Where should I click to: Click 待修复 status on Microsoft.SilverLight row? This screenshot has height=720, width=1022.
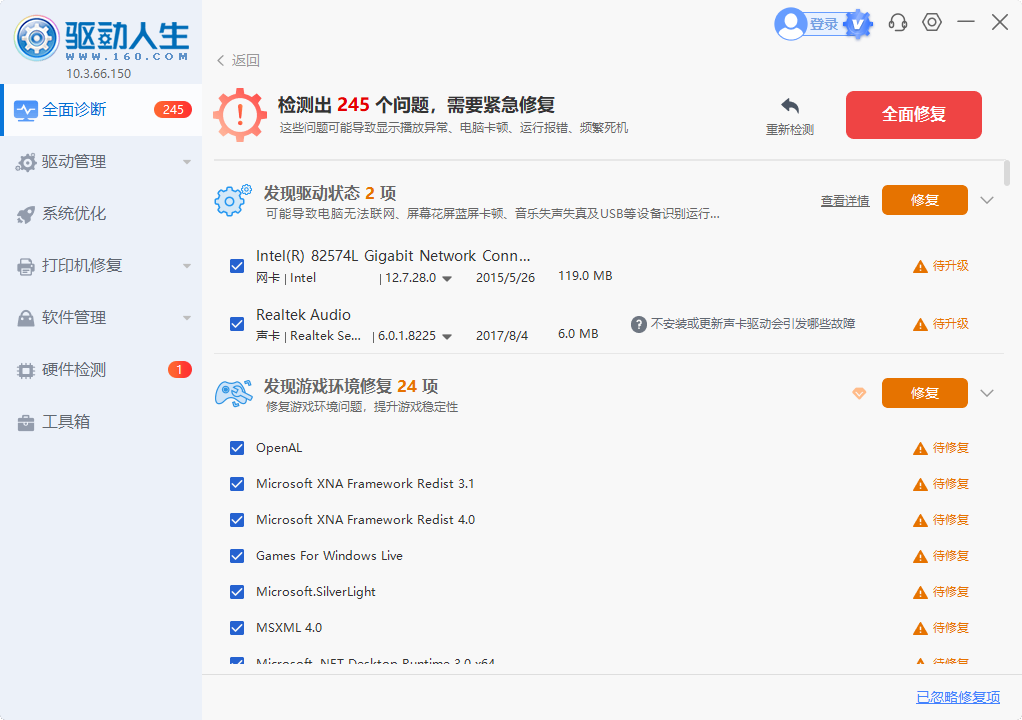[x=950, y=592]
